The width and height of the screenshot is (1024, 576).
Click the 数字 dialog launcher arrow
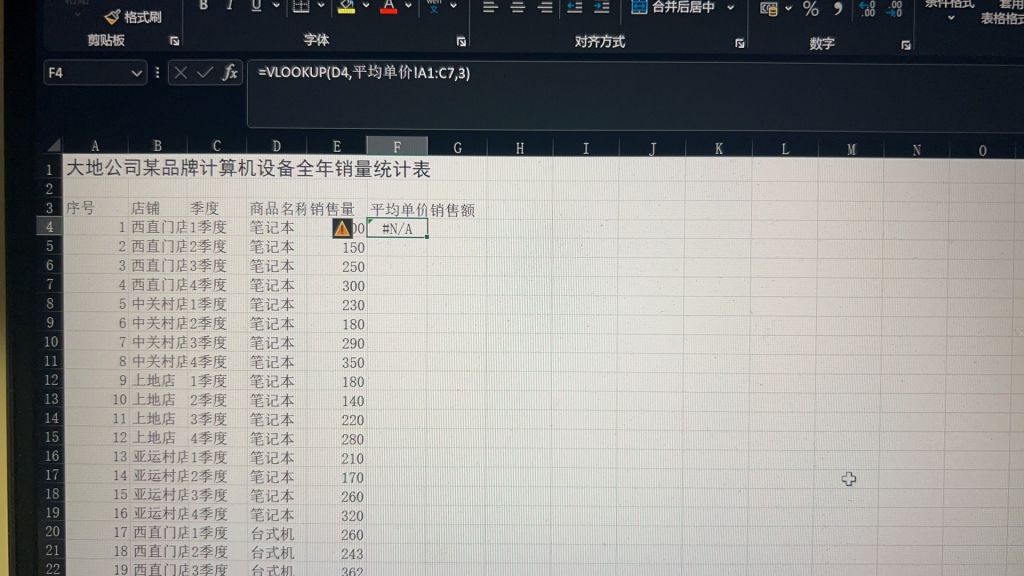tap(906, 44)
